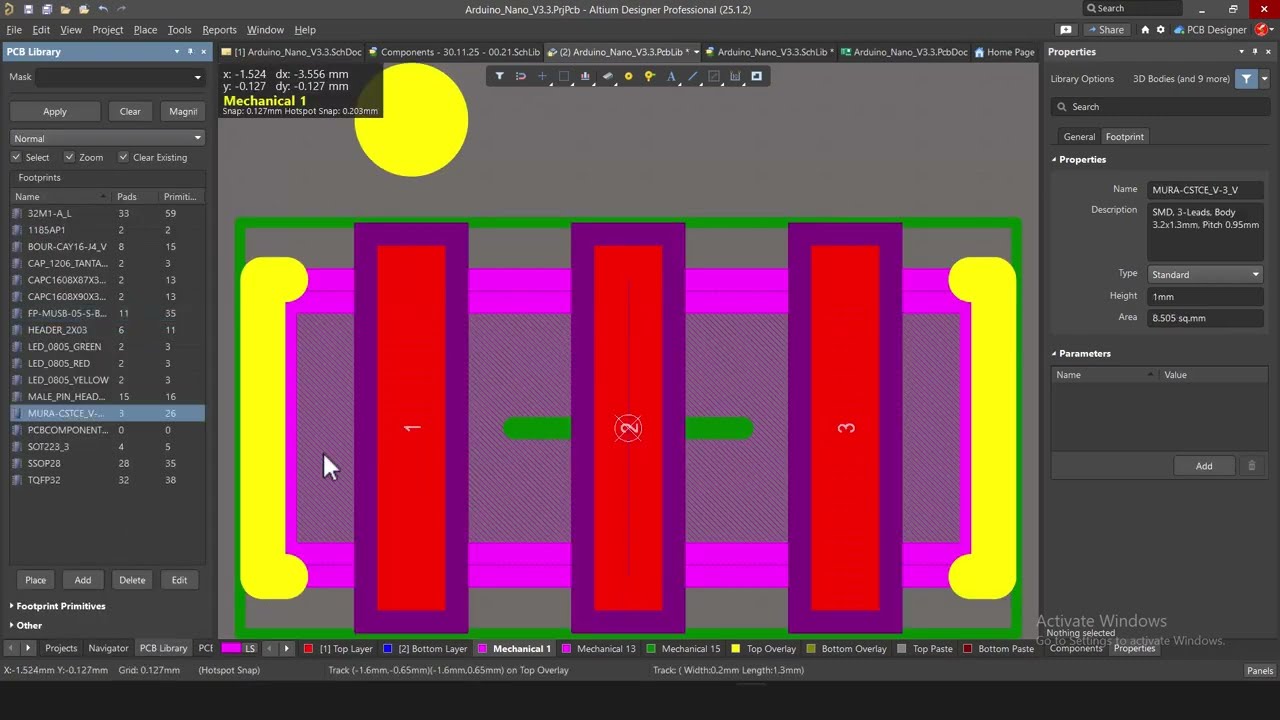Collapse the Properties section header

(x=1079, y=160)
